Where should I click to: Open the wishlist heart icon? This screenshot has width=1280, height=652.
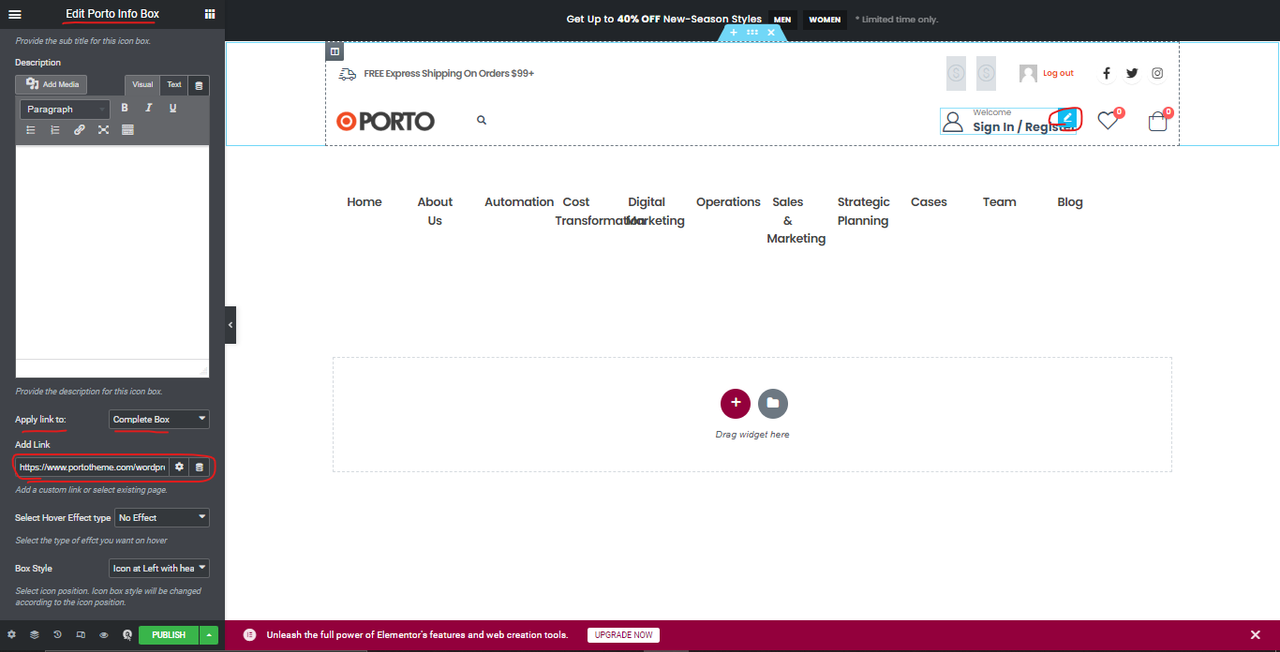coord(1107,120)
